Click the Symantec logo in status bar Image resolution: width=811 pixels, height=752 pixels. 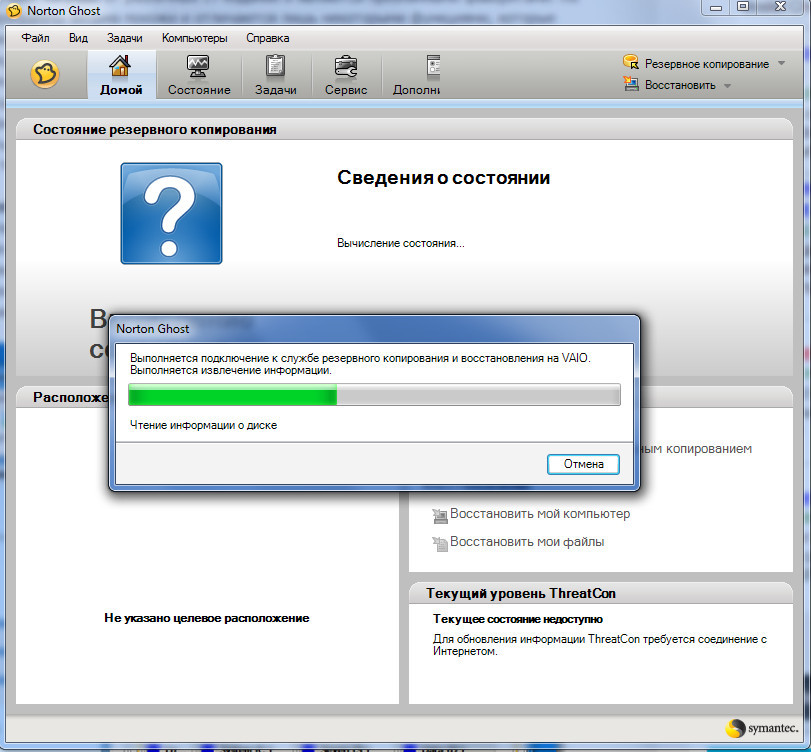pos(763,729)
